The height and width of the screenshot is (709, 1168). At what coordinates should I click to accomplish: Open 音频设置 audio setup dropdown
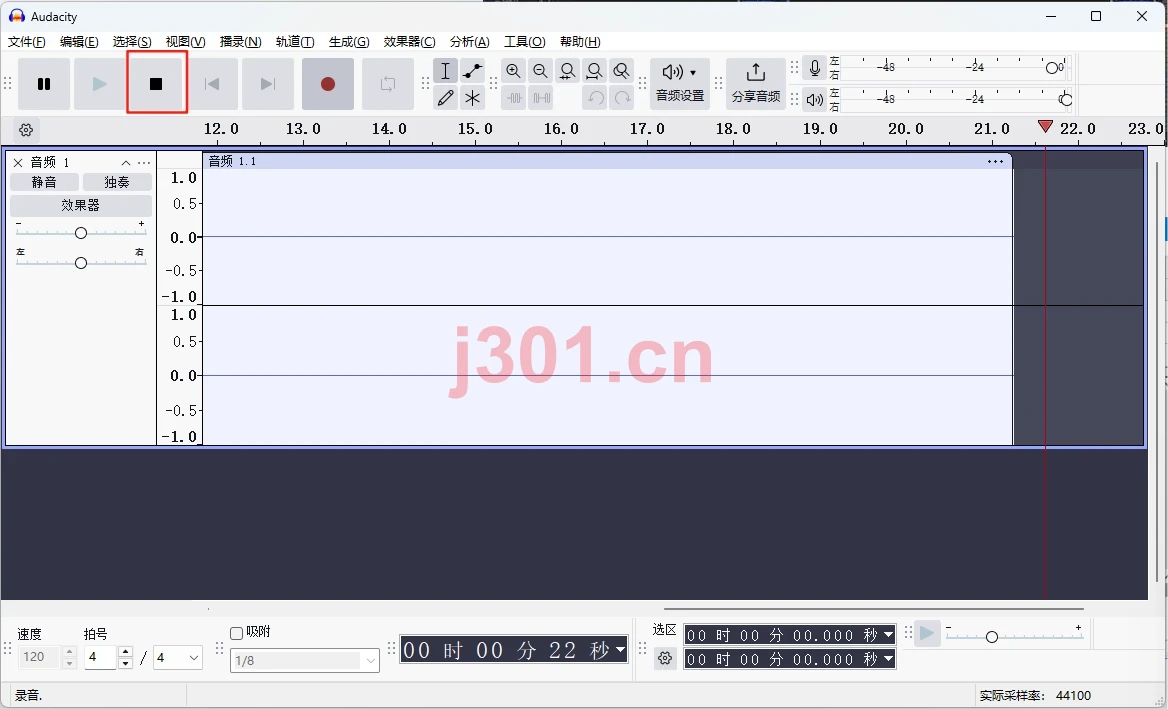pos(679,84)
